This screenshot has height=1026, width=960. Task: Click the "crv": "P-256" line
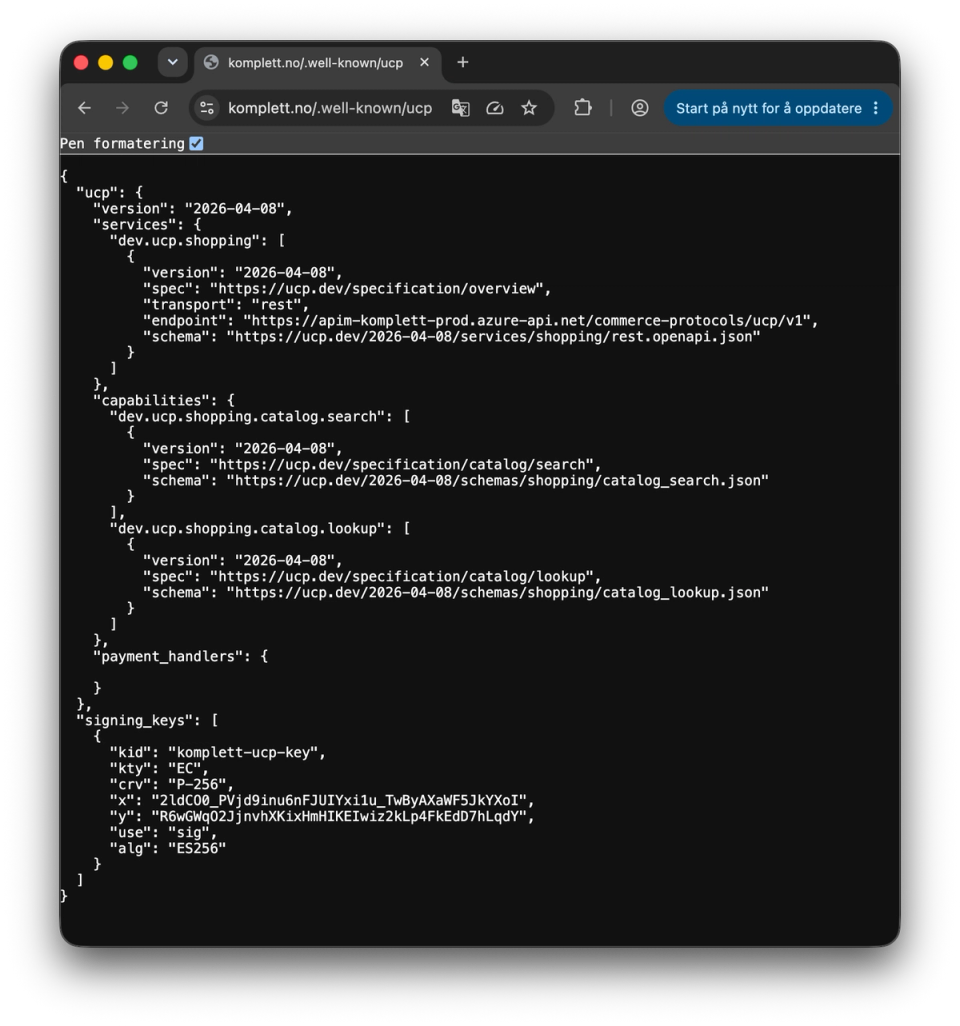pyautogui.click(x=171, y=785)
